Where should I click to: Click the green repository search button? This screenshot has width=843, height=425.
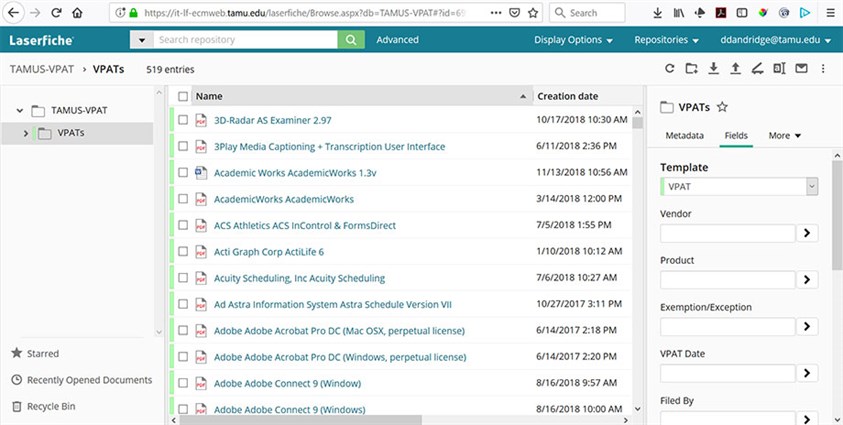[x=351, y=40]
